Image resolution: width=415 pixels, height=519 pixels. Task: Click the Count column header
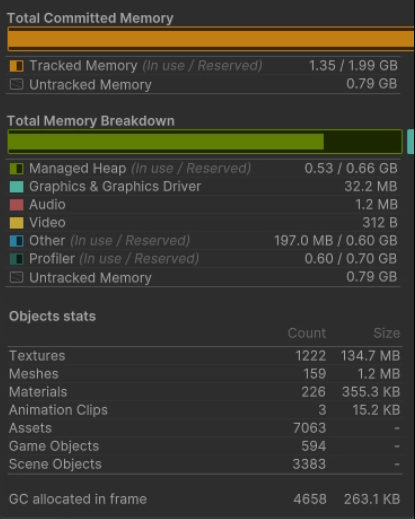(307, 333)
